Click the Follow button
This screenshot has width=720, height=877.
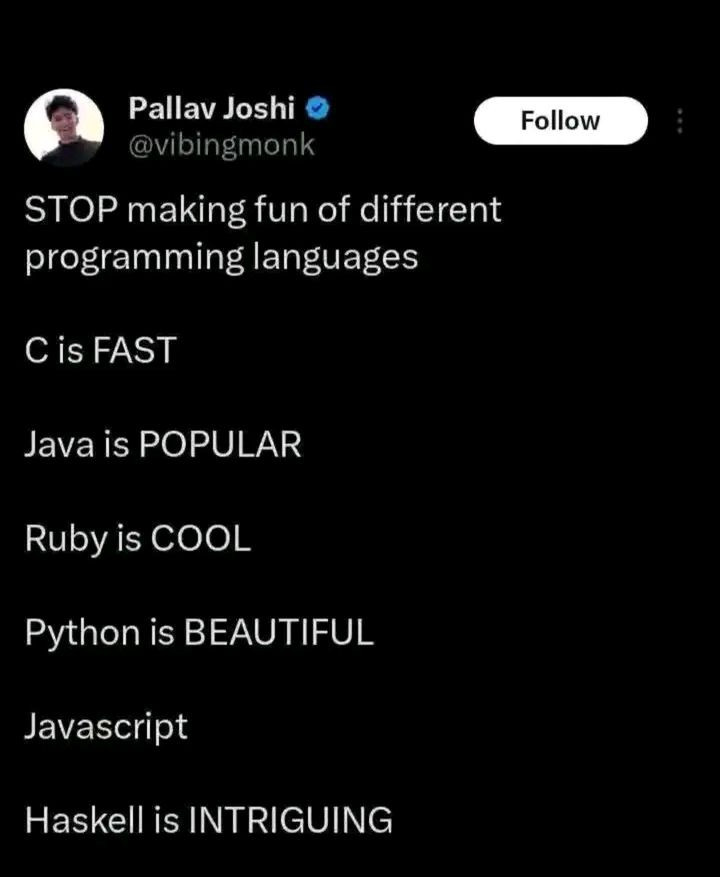coord(560,119)
